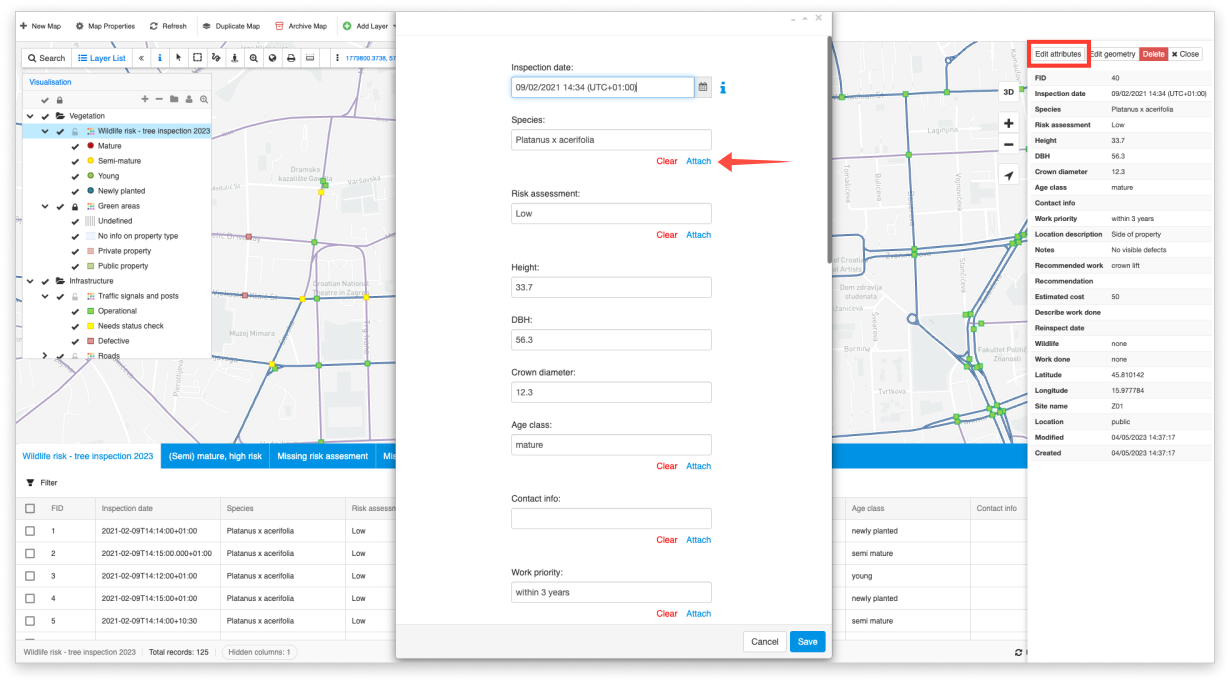Collapse the Wildlife risk - tree inspection 2023 layer
This screenshot has height=683, width=1230.
[44, 131]
